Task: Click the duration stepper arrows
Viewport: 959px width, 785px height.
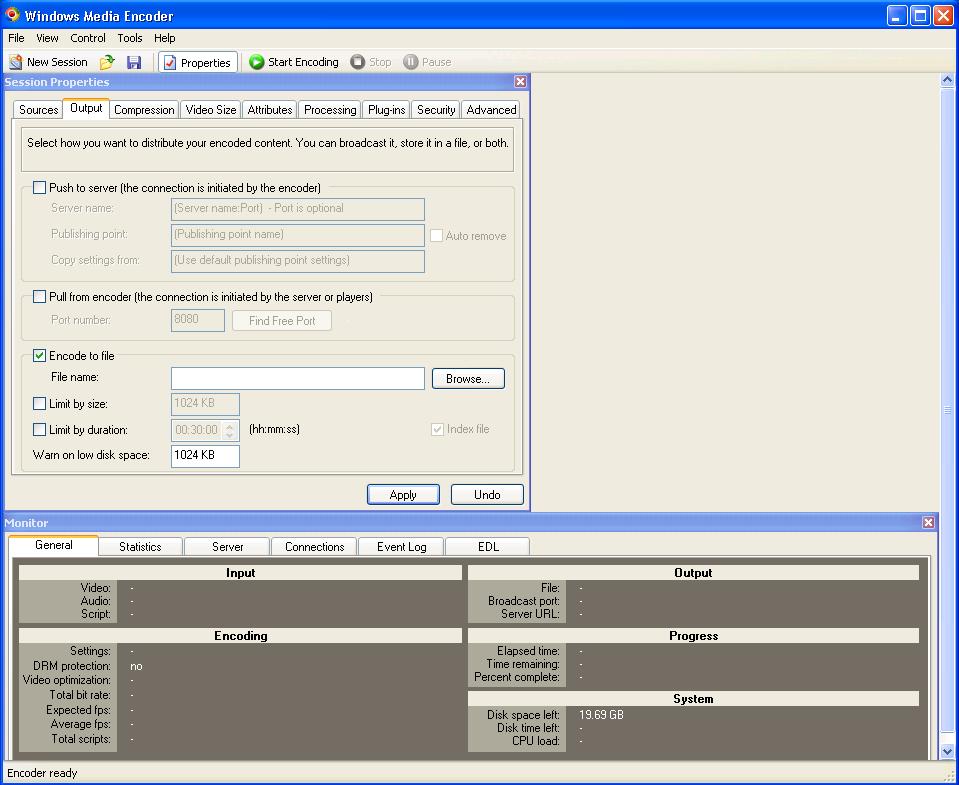Action: (x=230, y=430)
